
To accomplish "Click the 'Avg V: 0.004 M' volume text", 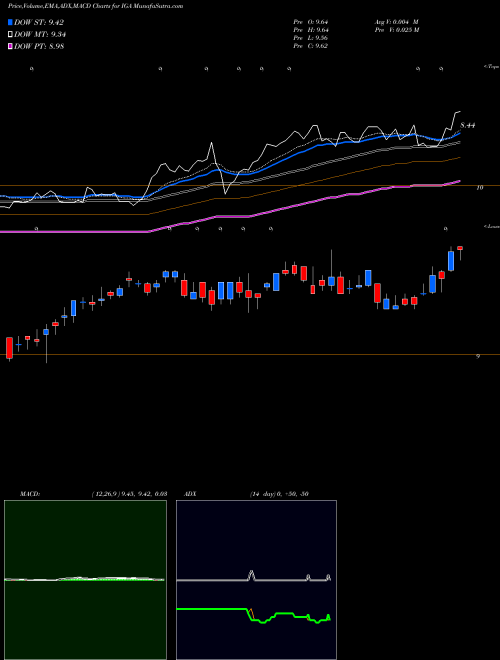I will pyautogui.click(x=396, y=22).
